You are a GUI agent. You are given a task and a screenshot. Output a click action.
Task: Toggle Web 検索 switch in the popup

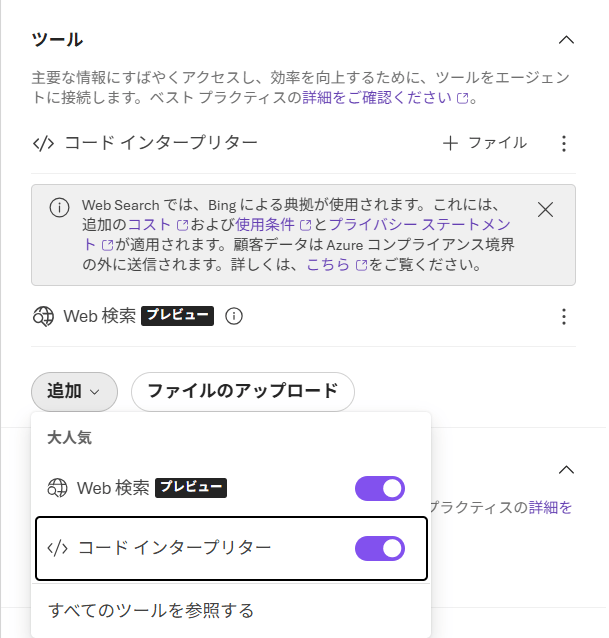click(x=380, y=488)
